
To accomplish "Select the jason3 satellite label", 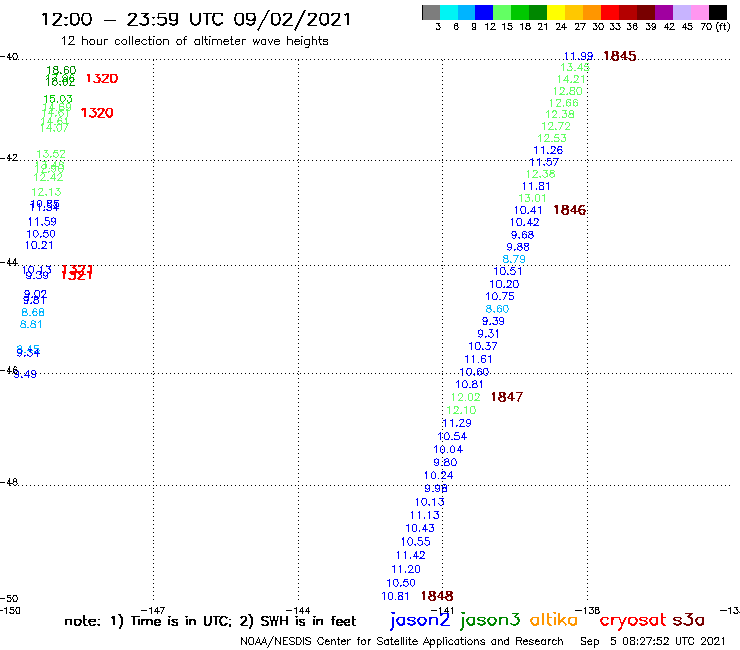I will click(x=490, y=620).
